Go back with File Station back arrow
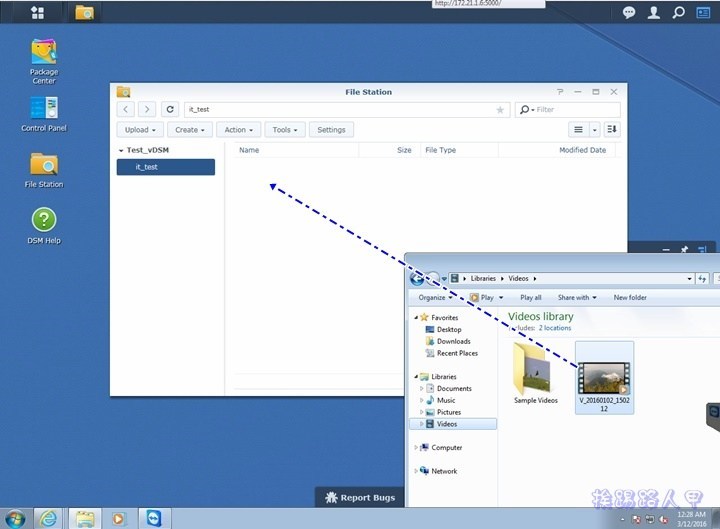Viewport: 720px width, 529px height. tap(127, 110)
